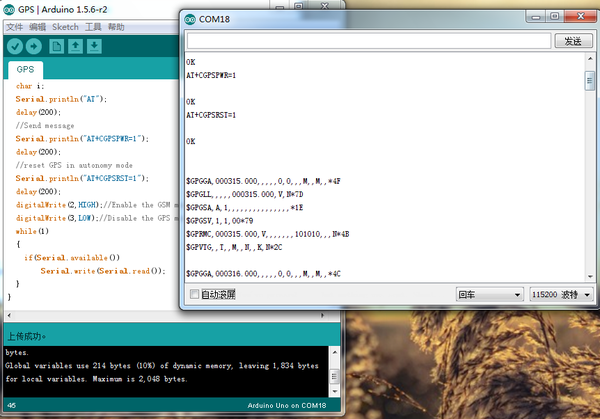This screenshot has height=419, width=600.
Task: Open the Sketch menu
Action: point(65,27)
